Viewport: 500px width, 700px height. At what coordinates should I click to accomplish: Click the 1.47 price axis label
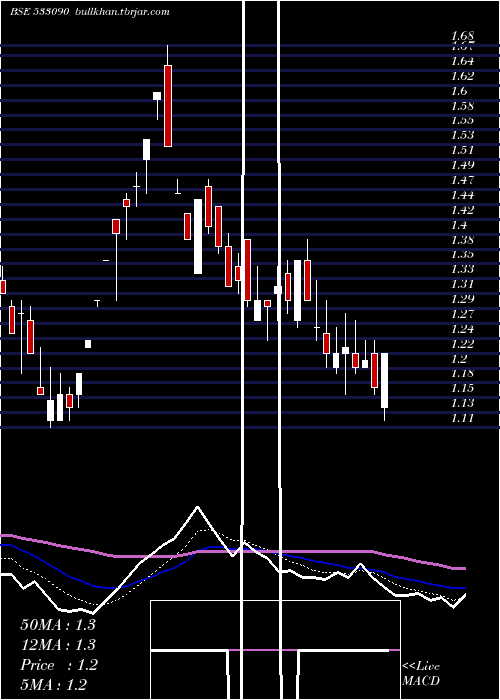click(x=462, y=180)
